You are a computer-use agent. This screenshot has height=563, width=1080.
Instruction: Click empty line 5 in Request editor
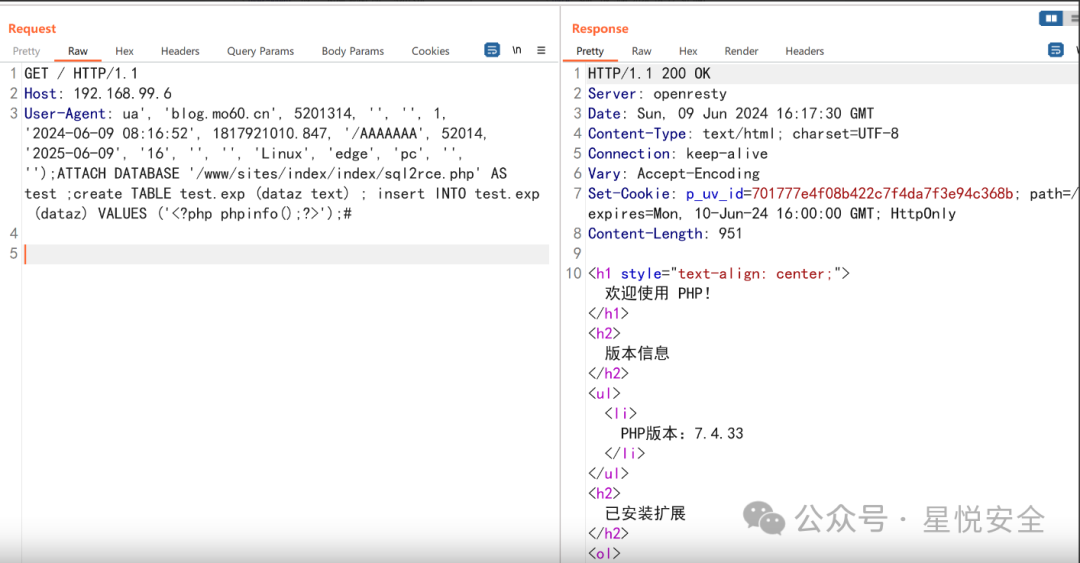pyautogui.click(x=287, y=254)
